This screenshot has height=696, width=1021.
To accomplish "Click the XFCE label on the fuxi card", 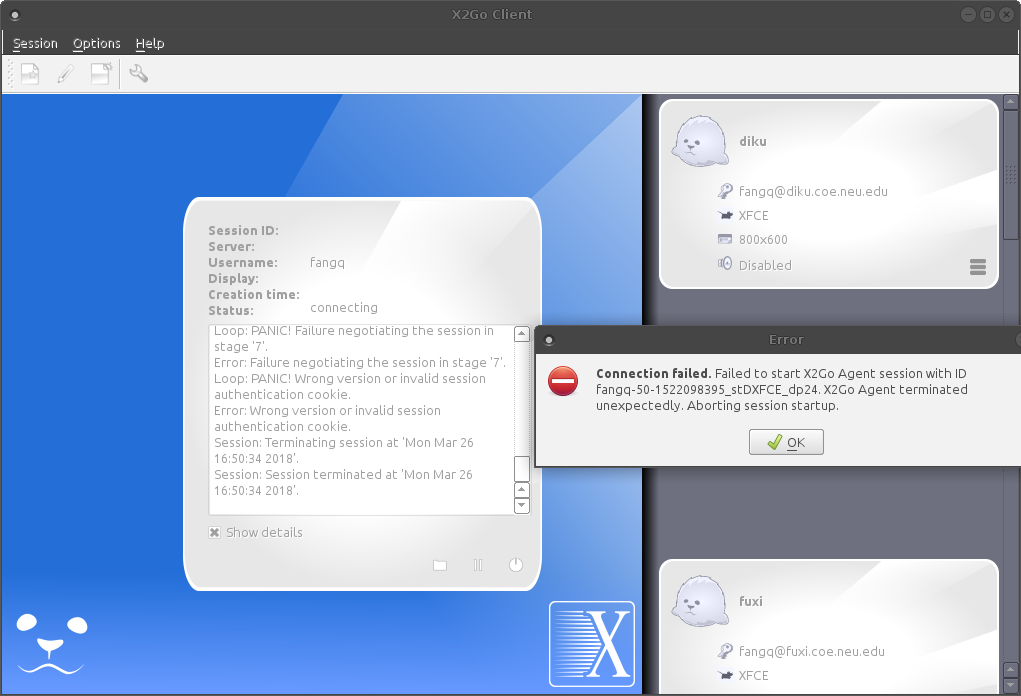I will point(753,675).
